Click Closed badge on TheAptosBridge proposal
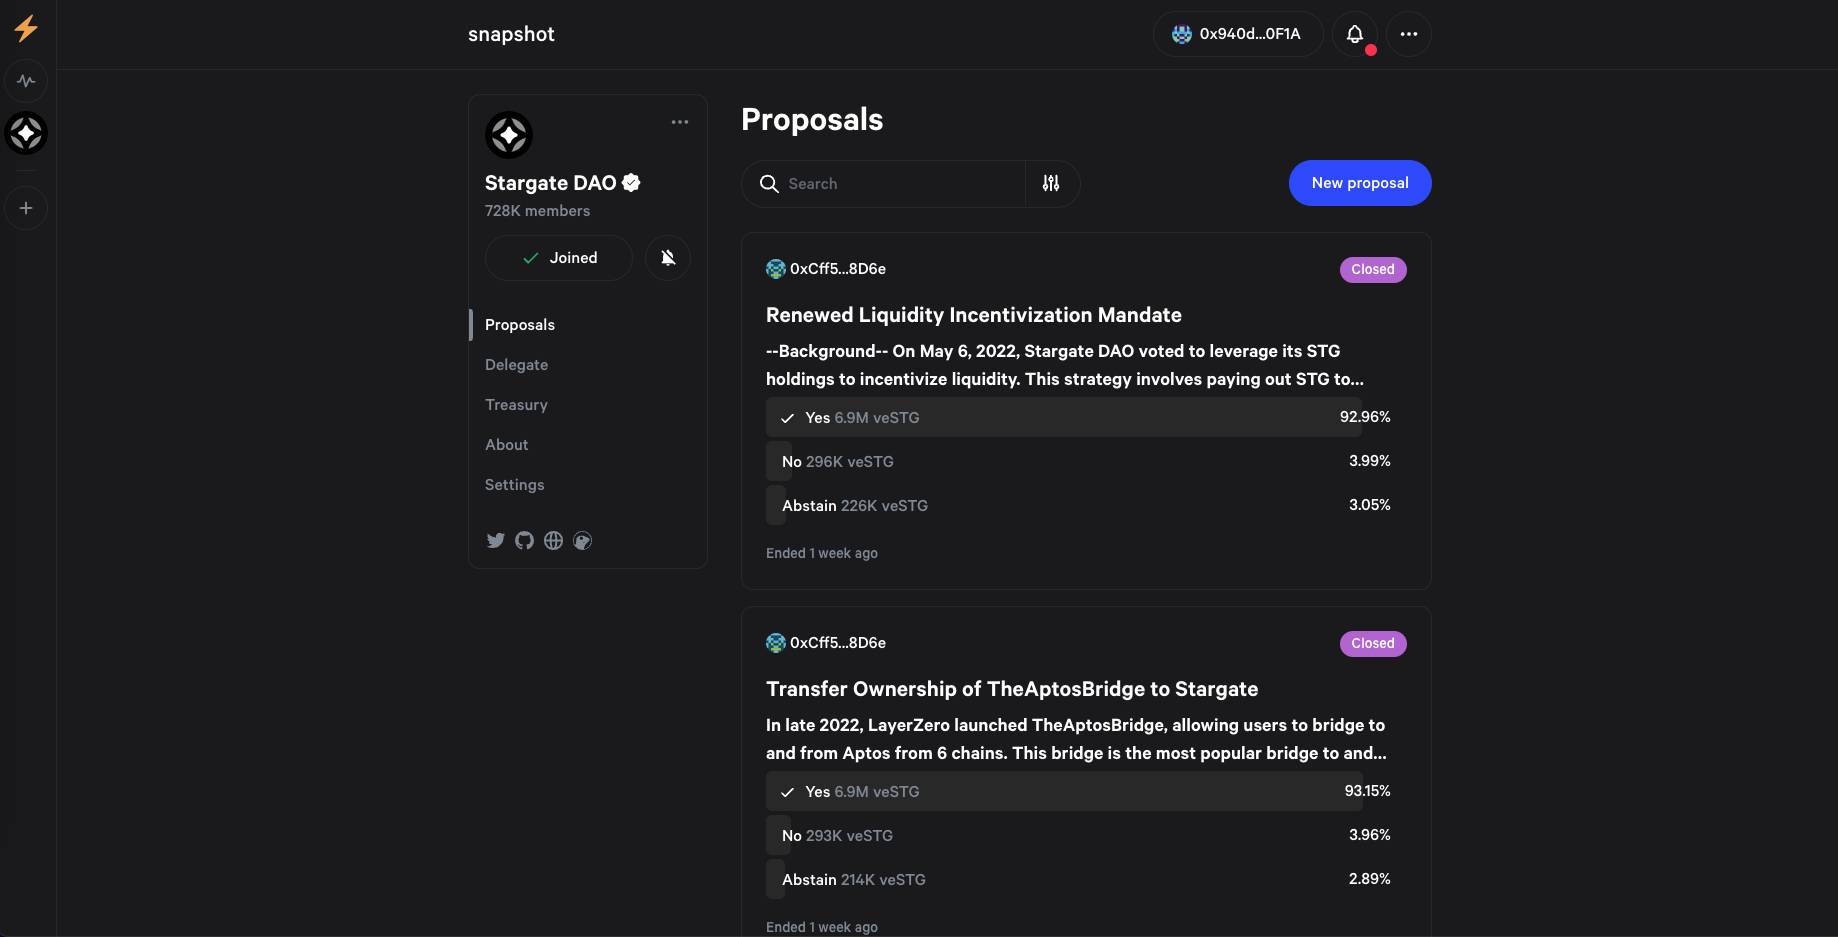 [1373, 644]
